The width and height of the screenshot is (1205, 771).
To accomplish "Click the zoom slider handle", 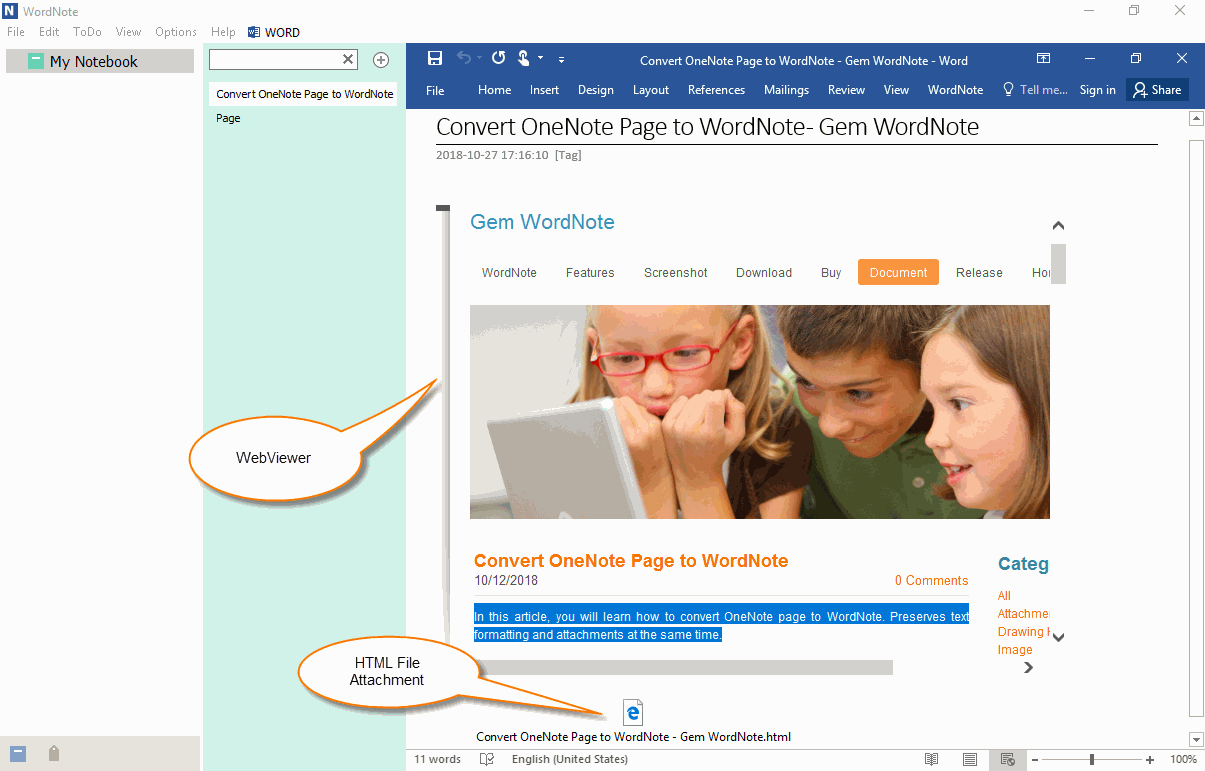I will click(x=1091, y=759).
